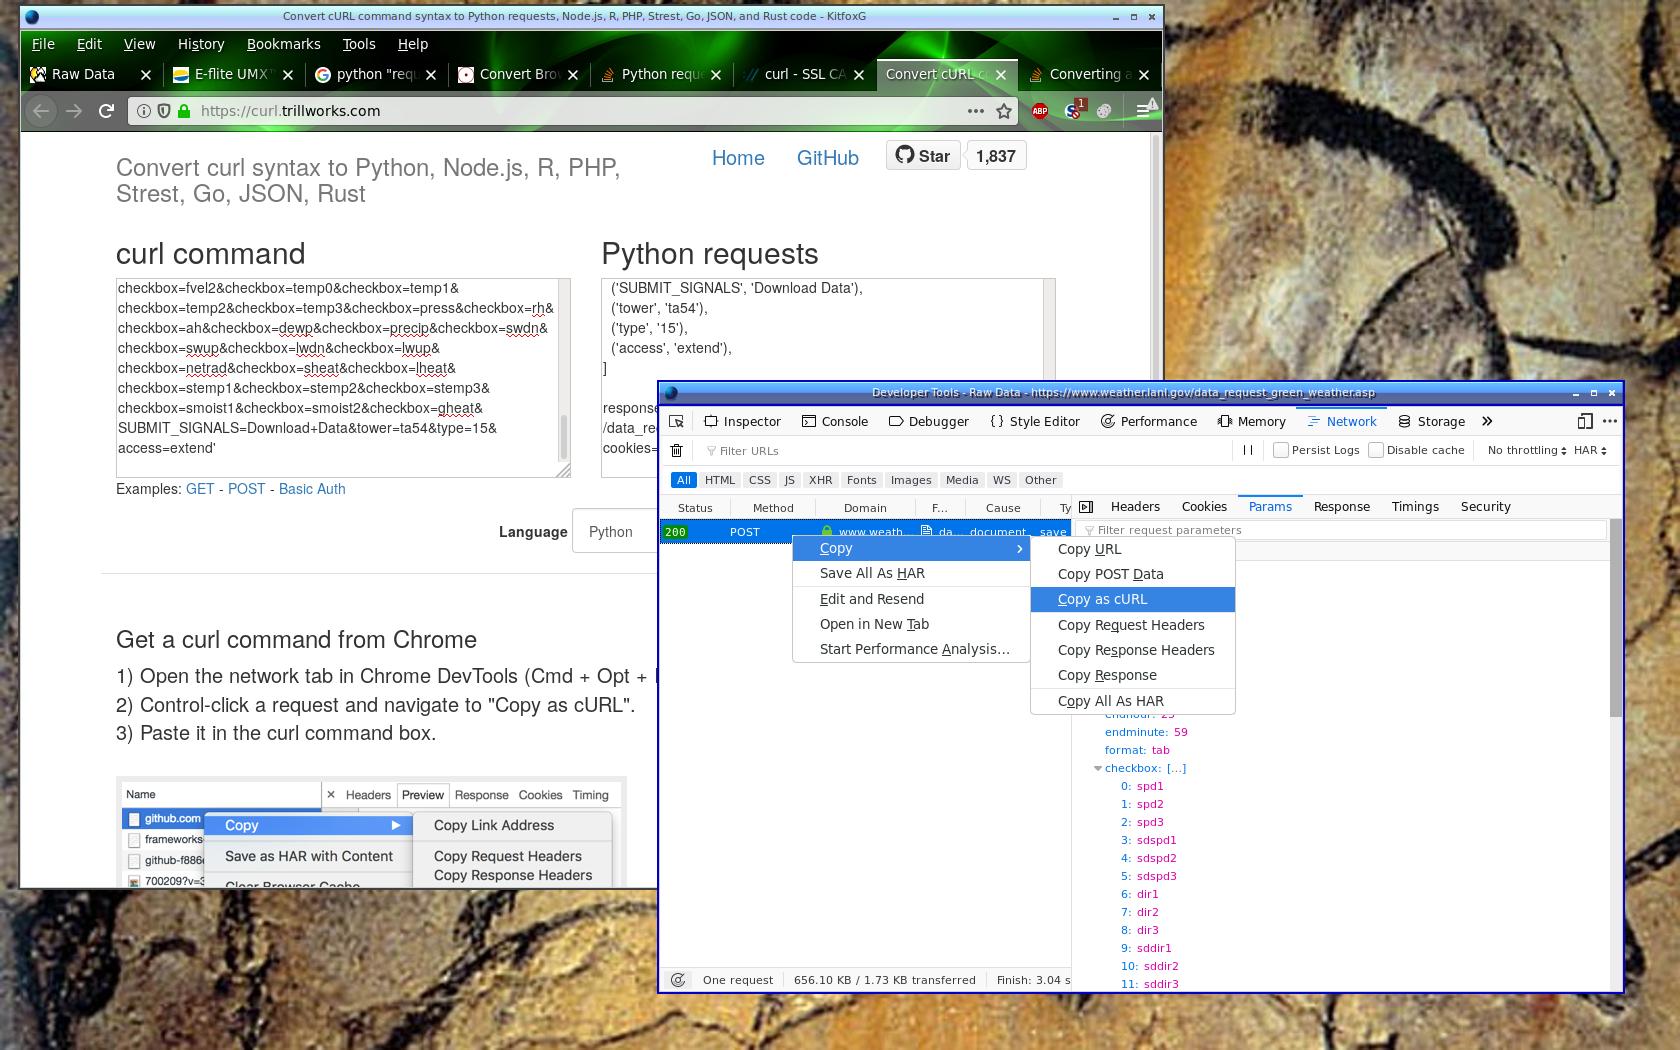This screenshot has height=1050, width=1680.
Task: Open the No throttling dropdown
Action: click(x=1526, y=450)
